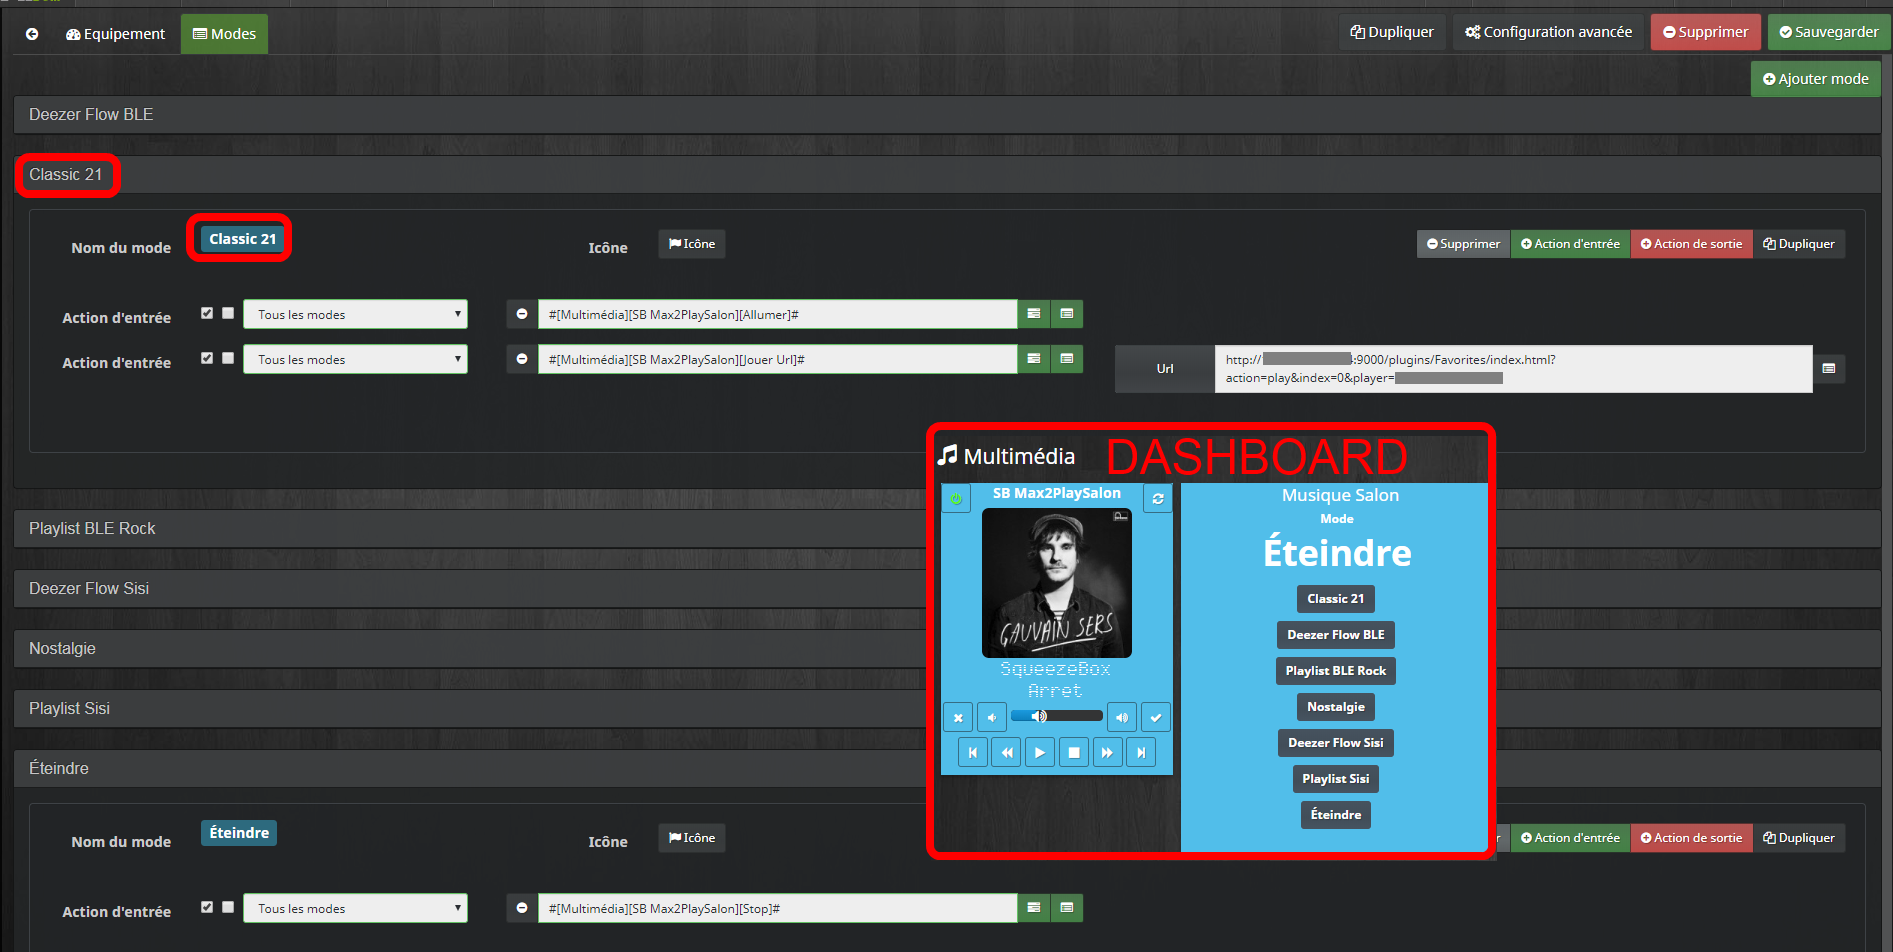This screenshot has width=1893, height=952.
Task: Skip to next track in dashboard player
Action: tap(1141, 752)
